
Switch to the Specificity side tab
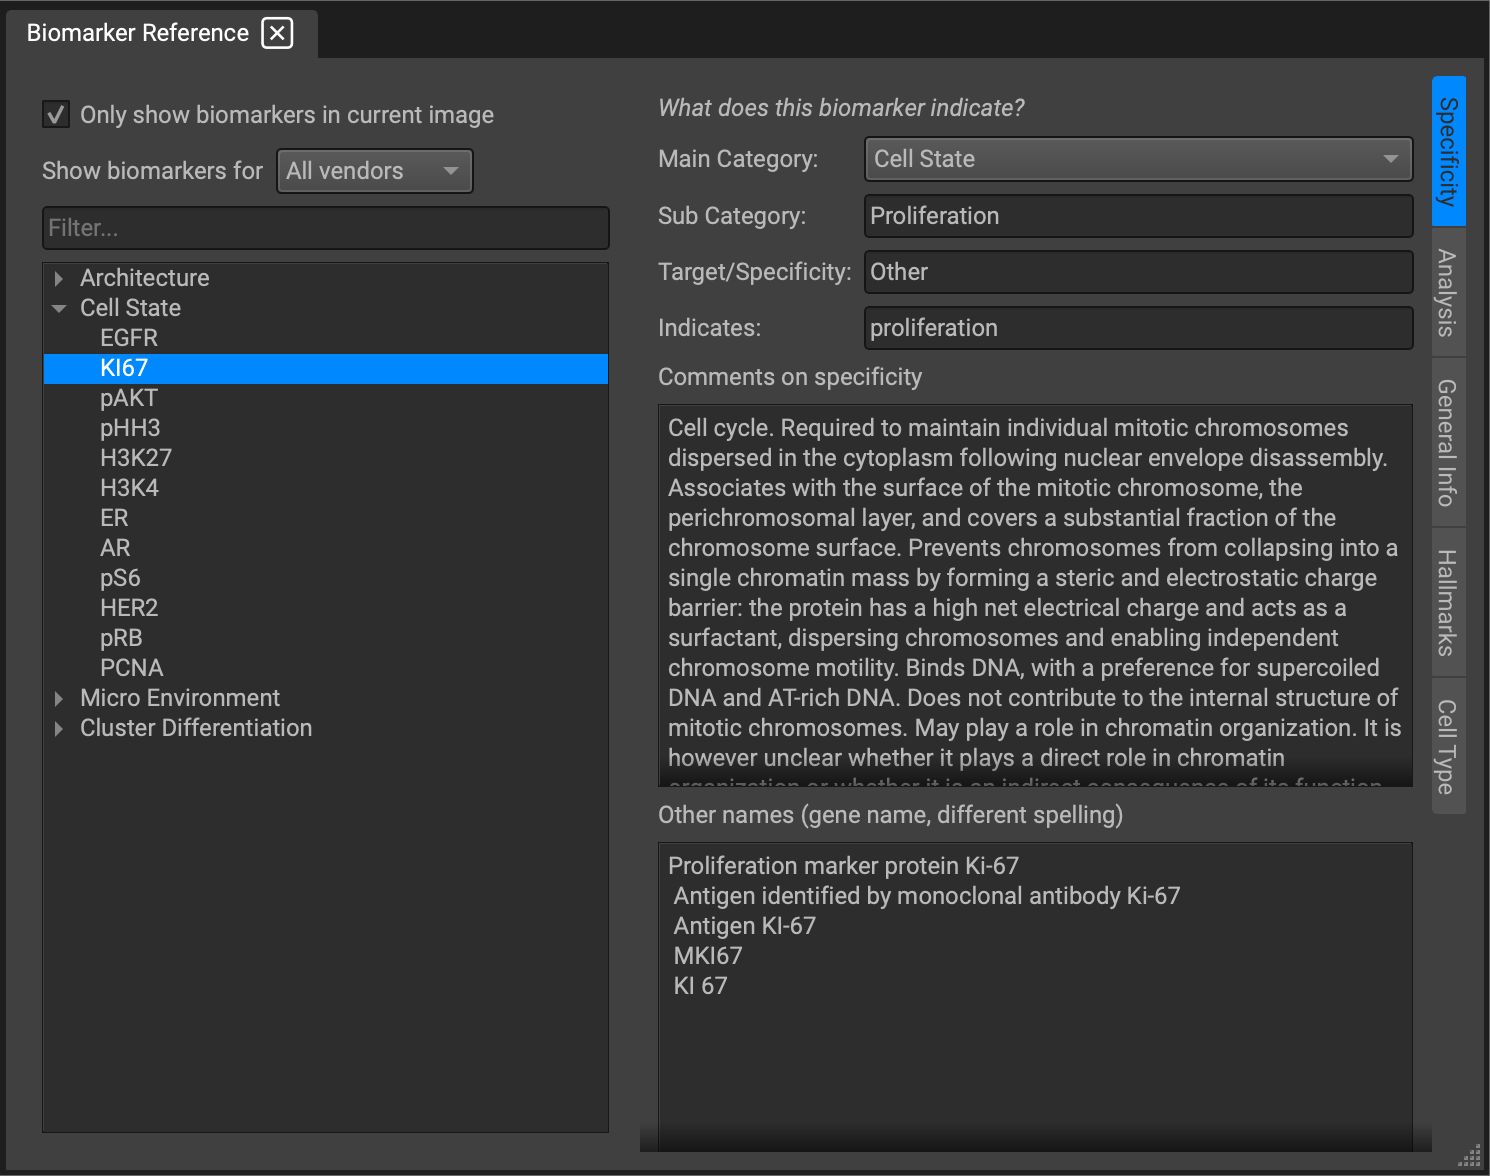pyautogui.click(x=1448, y=151)
